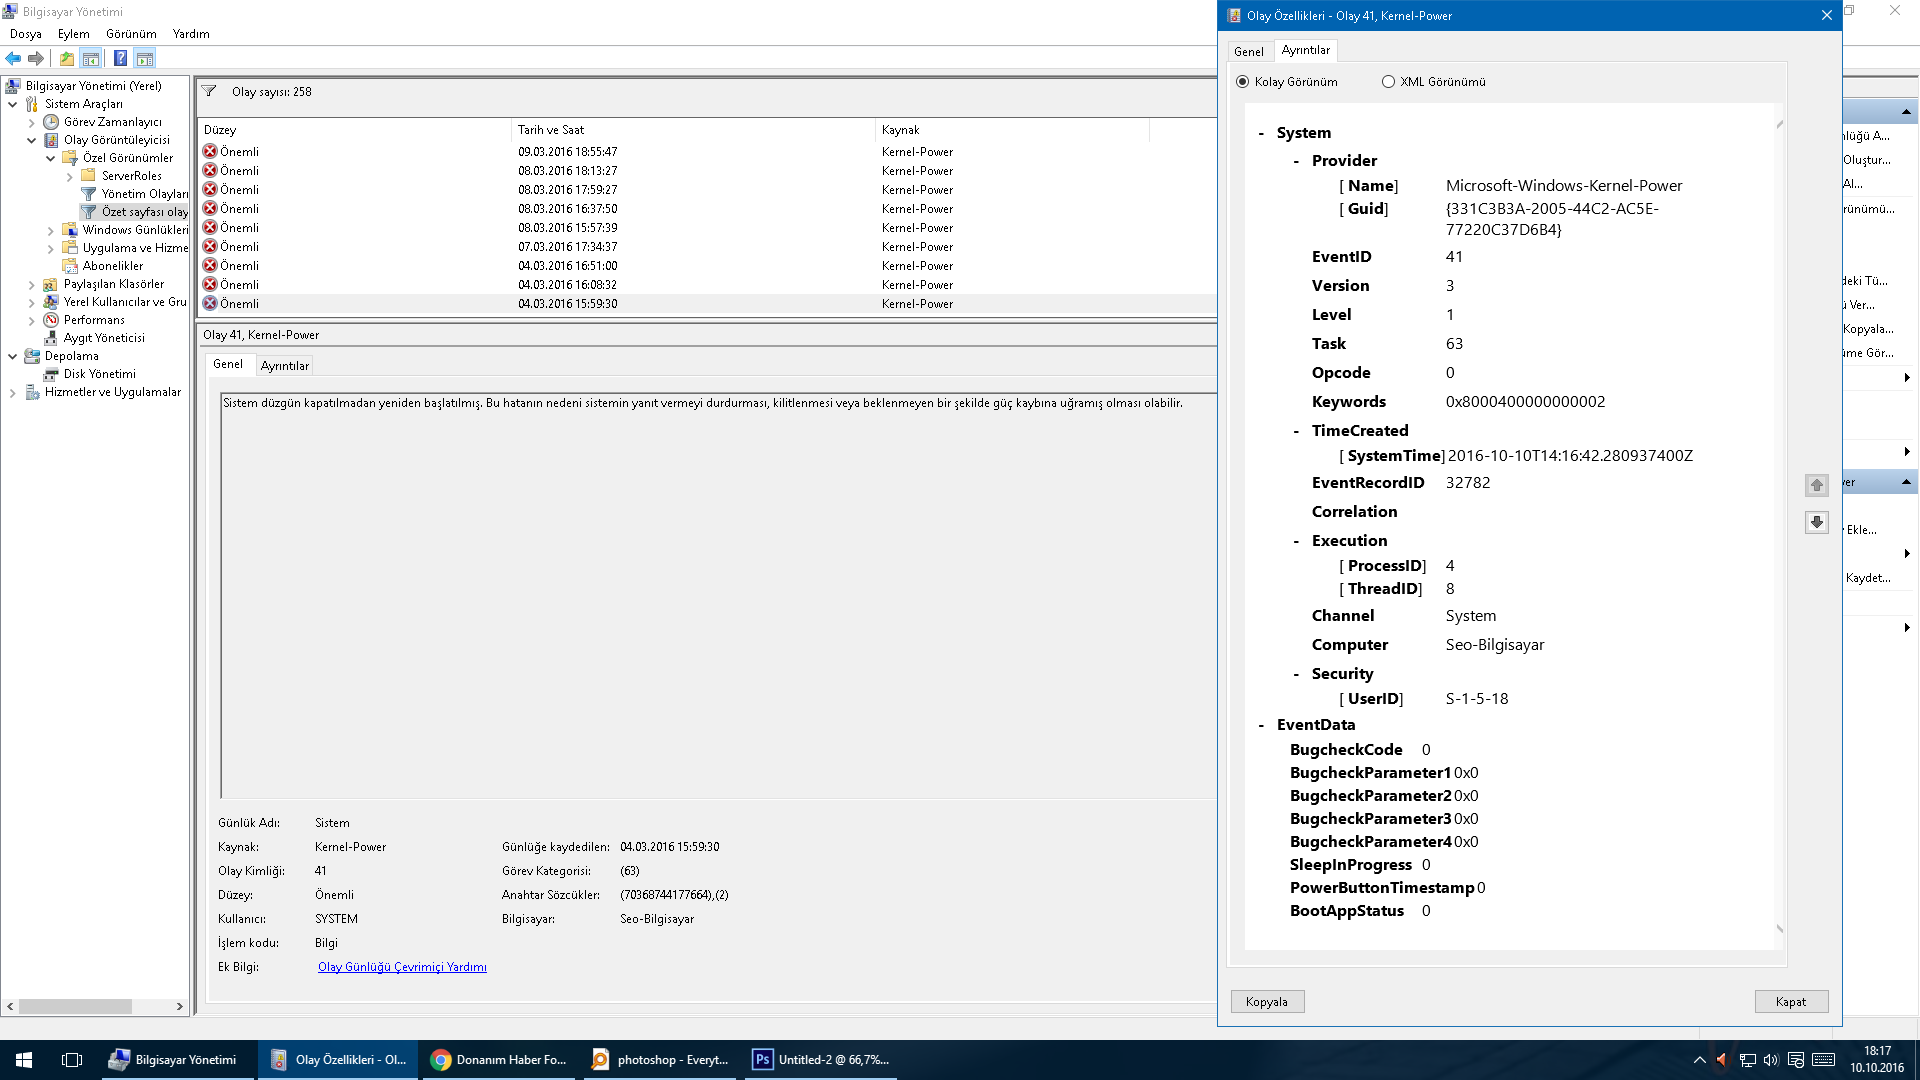Collapse the EventData node
This screenshot has width=1920, height=1080.
click(1261, 725)
